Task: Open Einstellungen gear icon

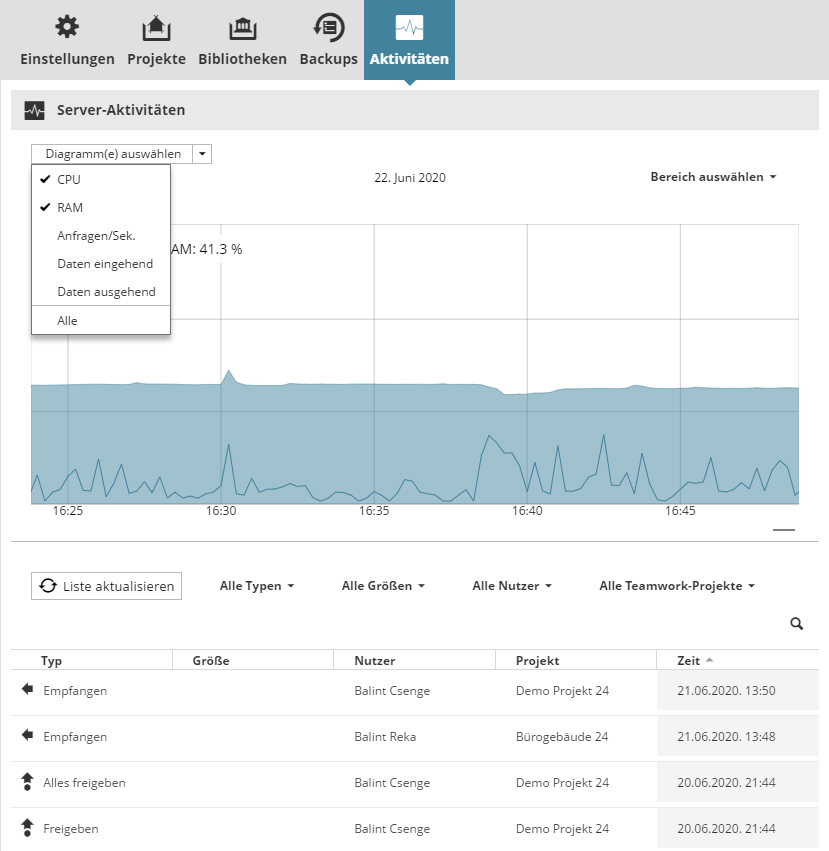Action: click(x=67, y=27)
